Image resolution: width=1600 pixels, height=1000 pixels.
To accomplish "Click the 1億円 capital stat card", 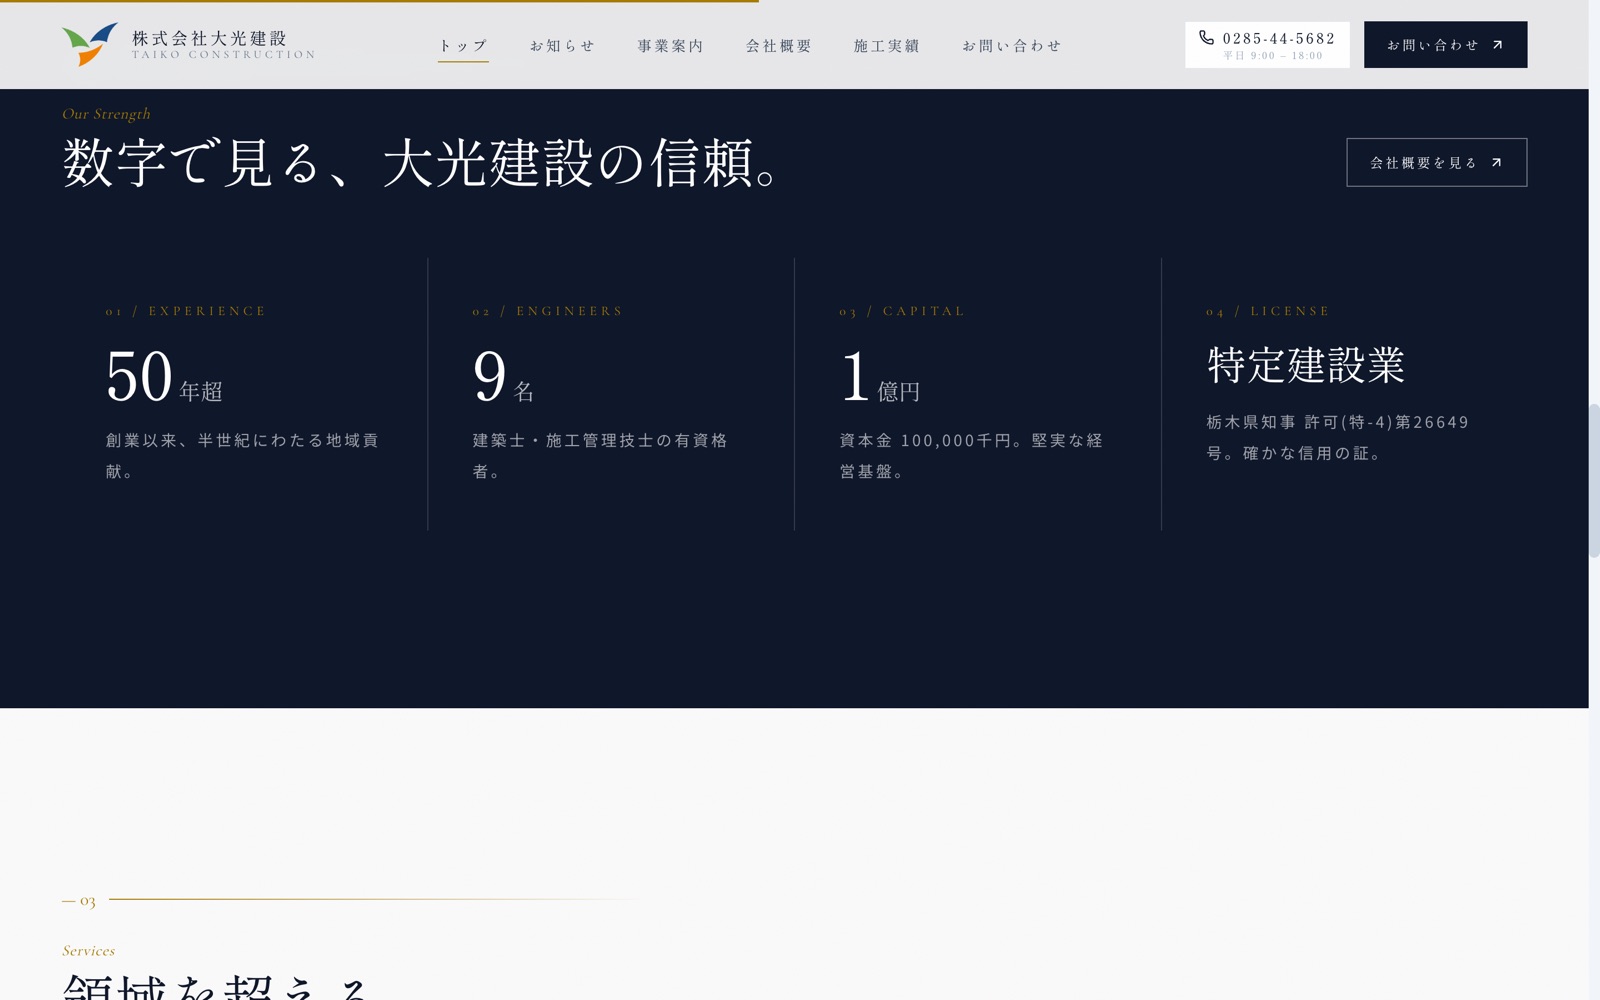I will 978,394.
